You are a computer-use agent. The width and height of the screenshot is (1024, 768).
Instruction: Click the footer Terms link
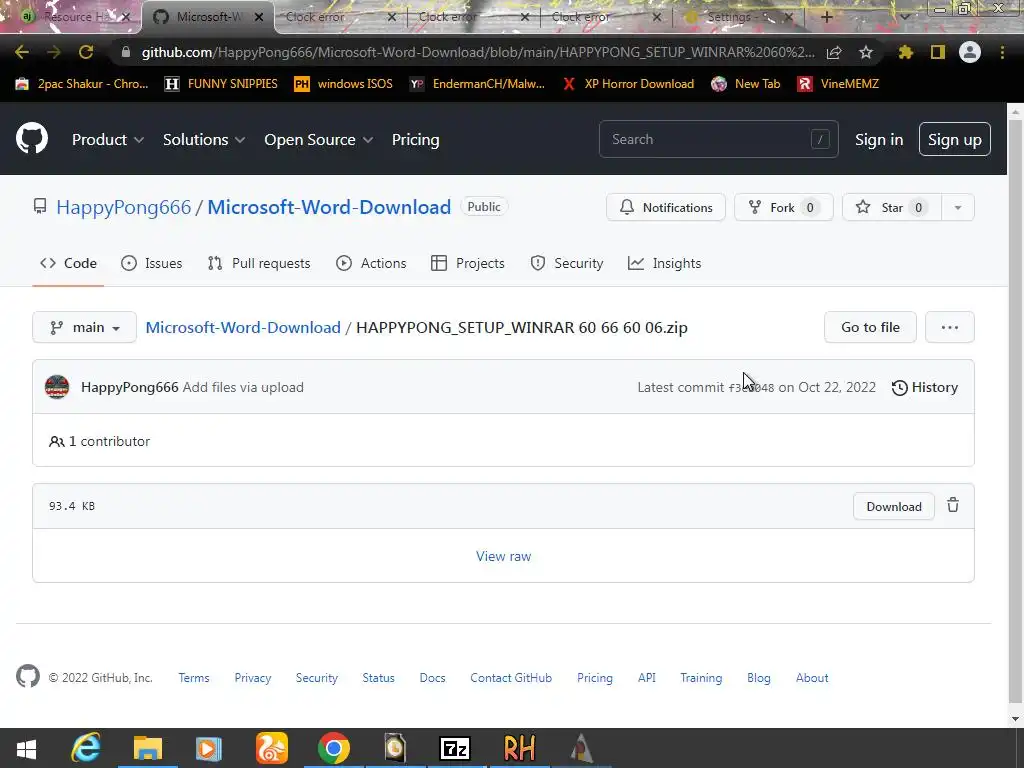coord(194,678)
